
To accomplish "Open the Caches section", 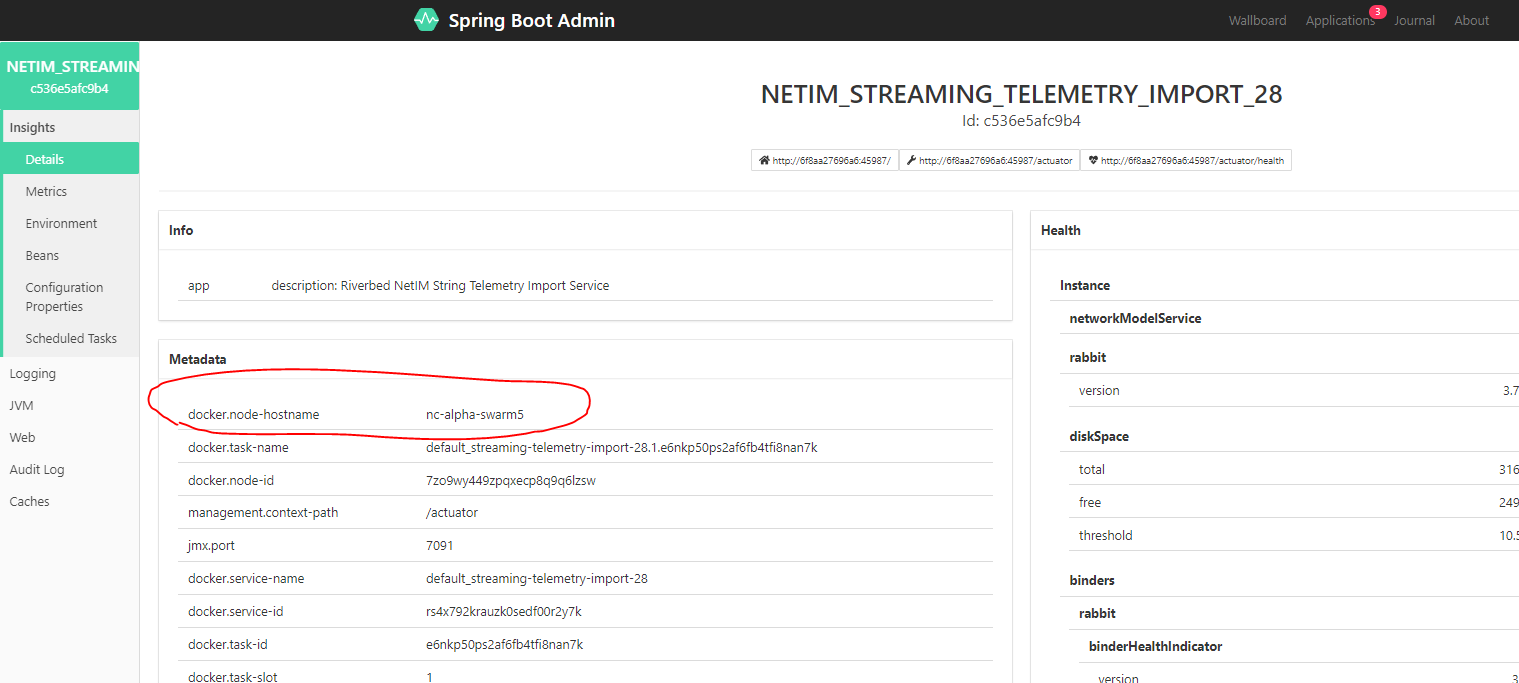I will tap(29, 501).
